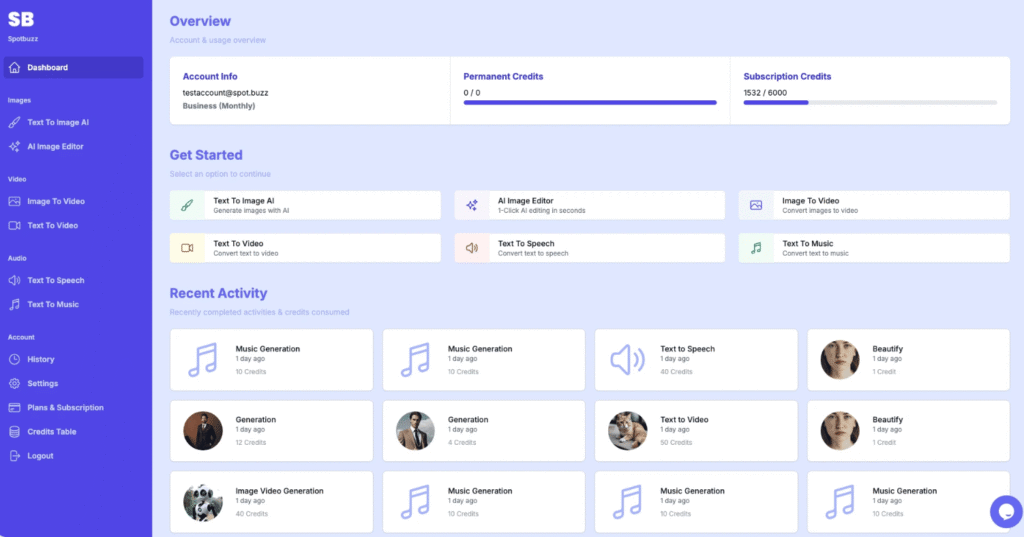Open Text To Video from sidebar menu
1024x537 pixels.
pyautogui.click(x=73, y=225)
